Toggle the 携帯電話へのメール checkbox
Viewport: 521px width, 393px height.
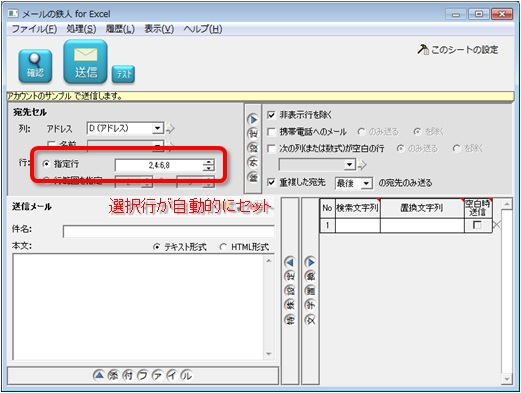coord(271,132)
